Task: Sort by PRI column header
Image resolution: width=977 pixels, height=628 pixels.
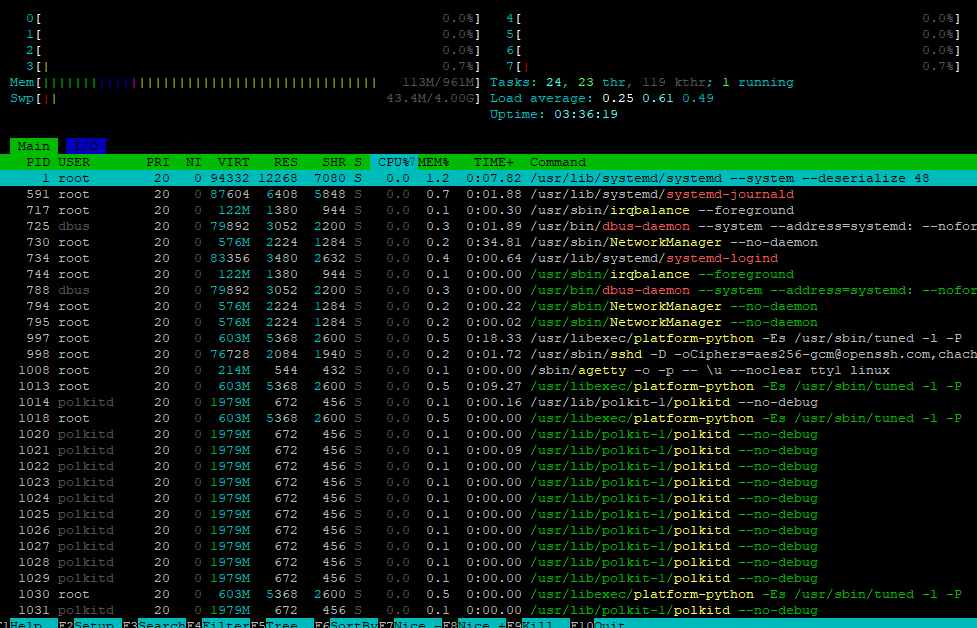Action: [158, 162]
